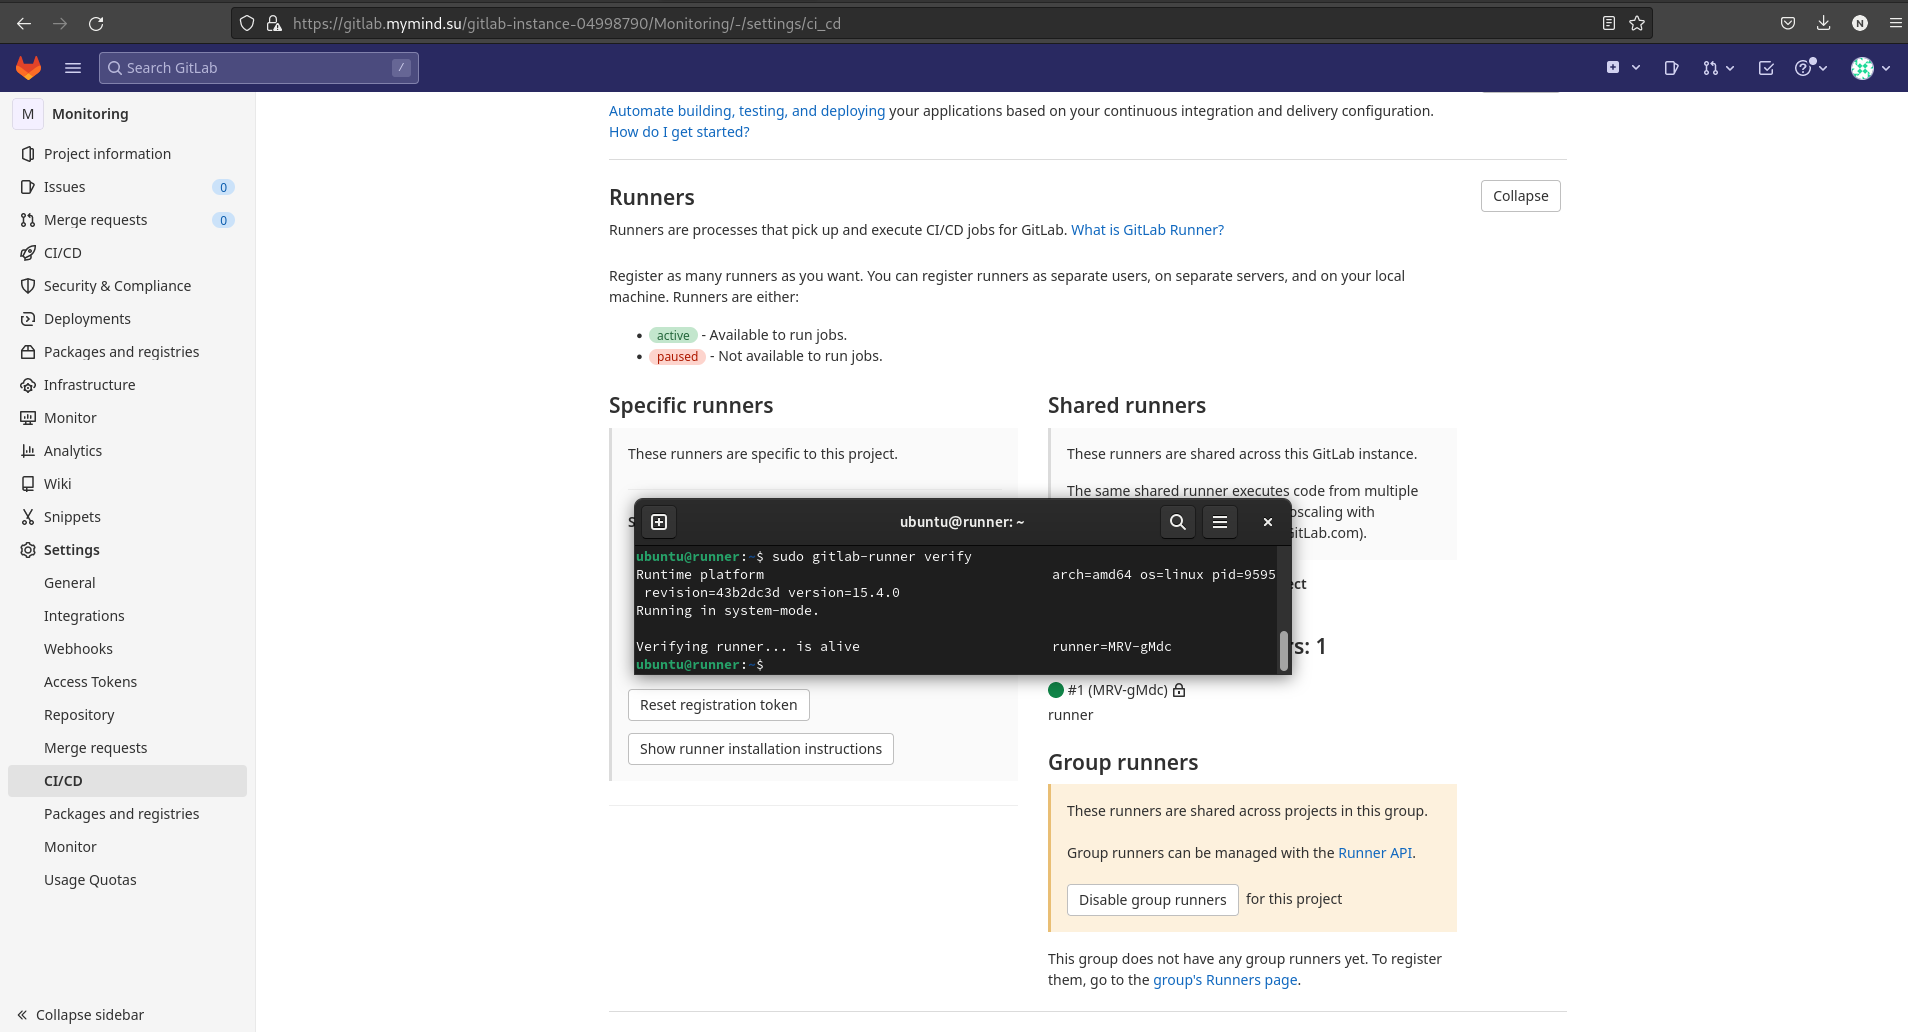Click the green status dot of runner #1
Screen dimensions: 1908x1032
click(1056, 690)
